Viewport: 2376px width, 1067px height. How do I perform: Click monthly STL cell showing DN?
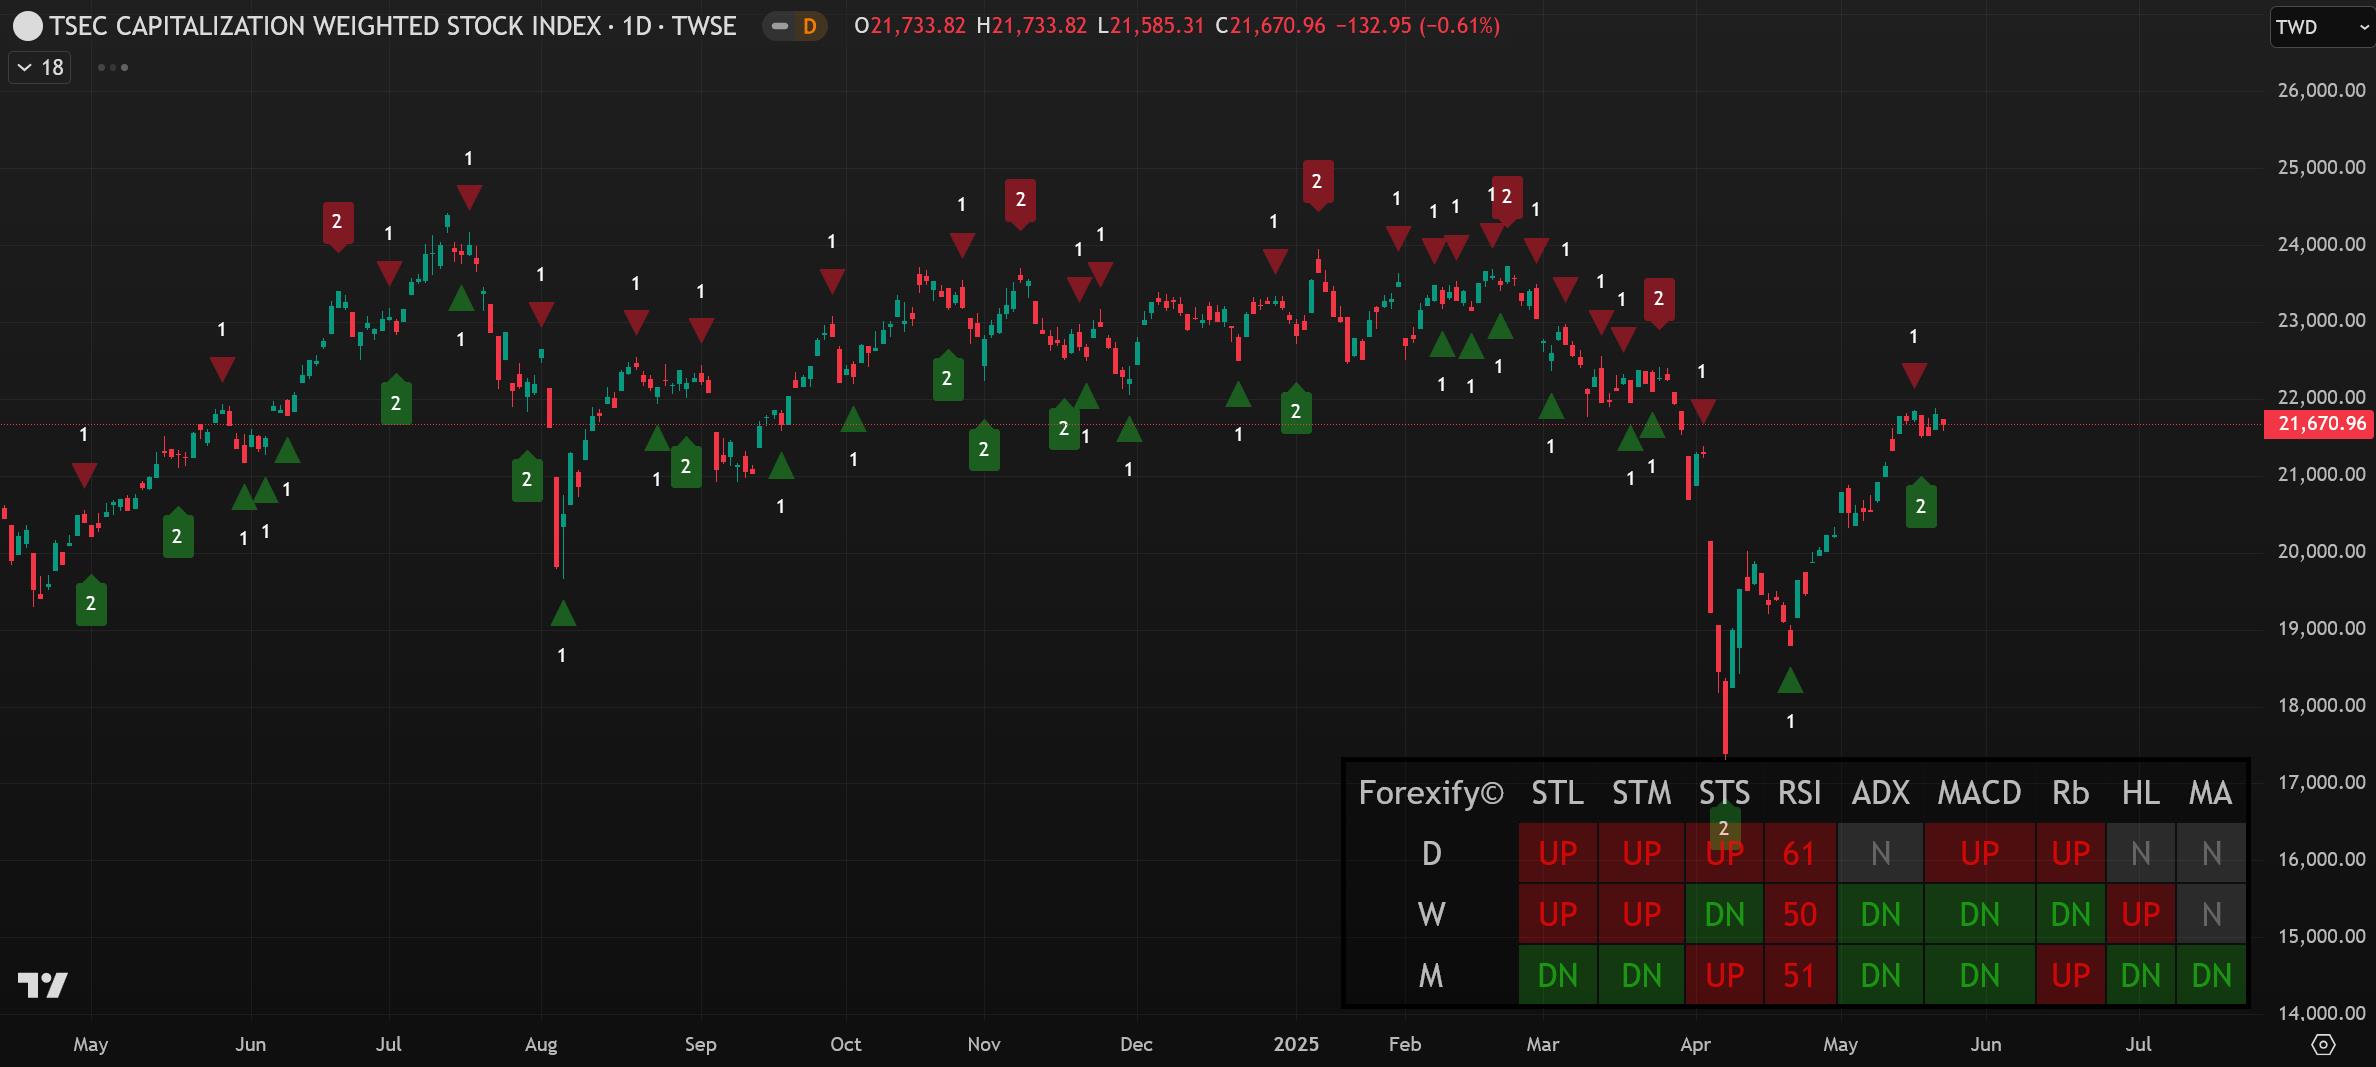(1557, 975)
